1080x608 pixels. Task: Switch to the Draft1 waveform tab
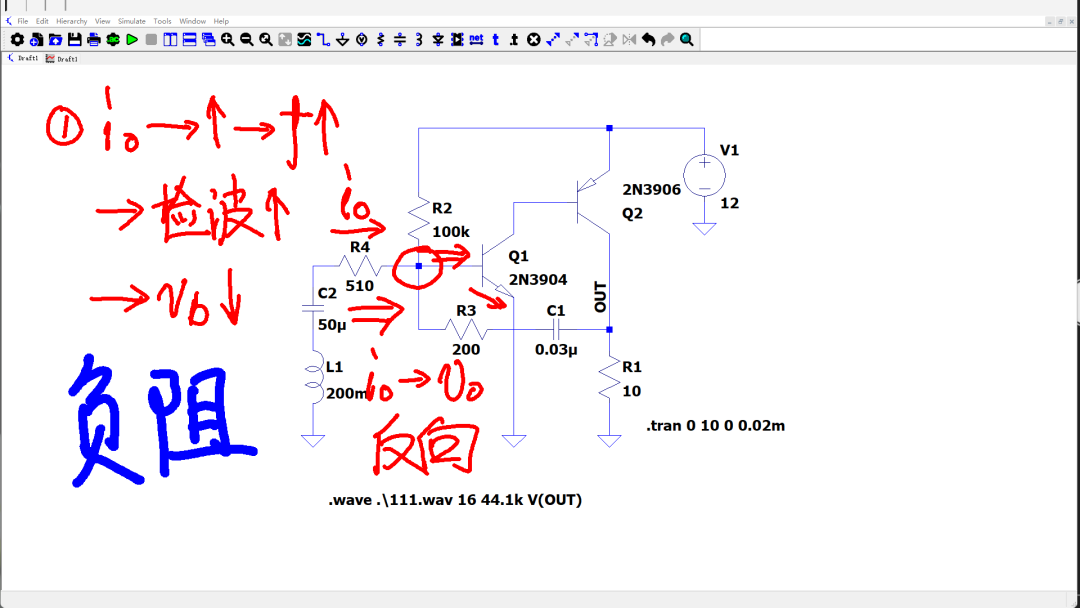pos(62,59)
